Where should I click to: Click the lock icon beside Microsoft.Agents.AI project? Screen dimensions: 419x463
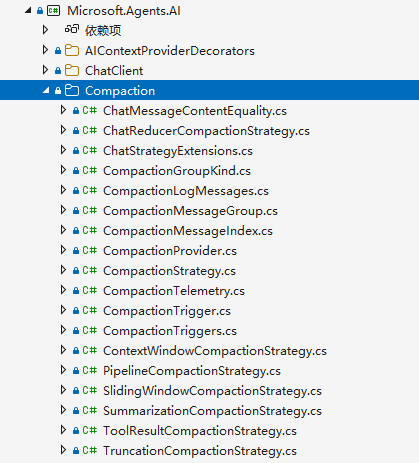[40, 11]
